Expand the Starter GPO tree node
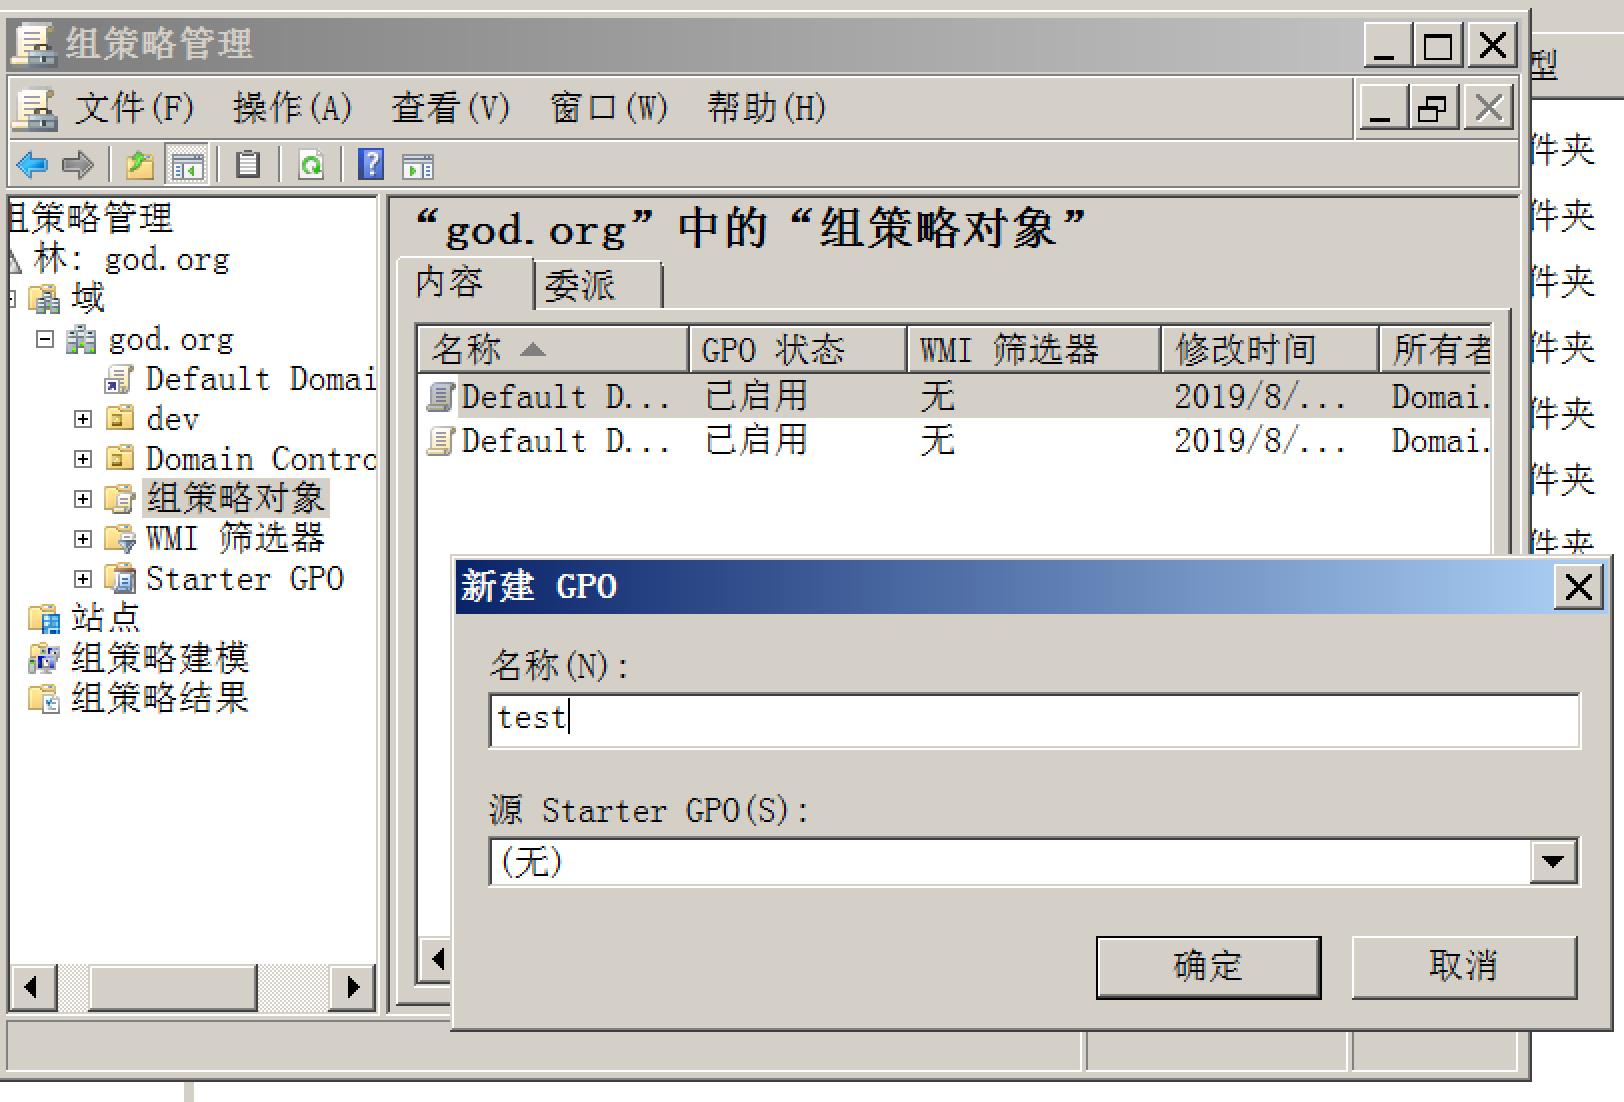The width and height of the screenshot is (1624, 1102). [x=83, y=579]
